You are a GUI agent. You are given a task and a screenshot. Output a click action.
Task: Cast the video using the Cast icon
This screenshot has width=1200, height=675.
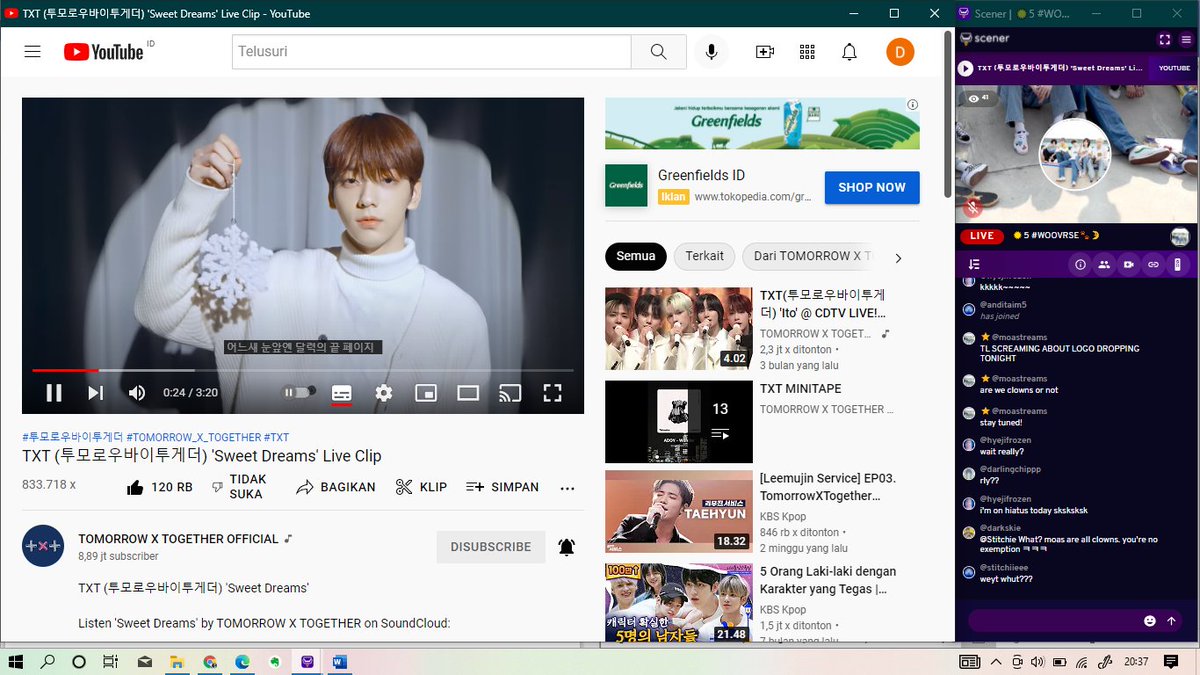click(x=510, y=393)
